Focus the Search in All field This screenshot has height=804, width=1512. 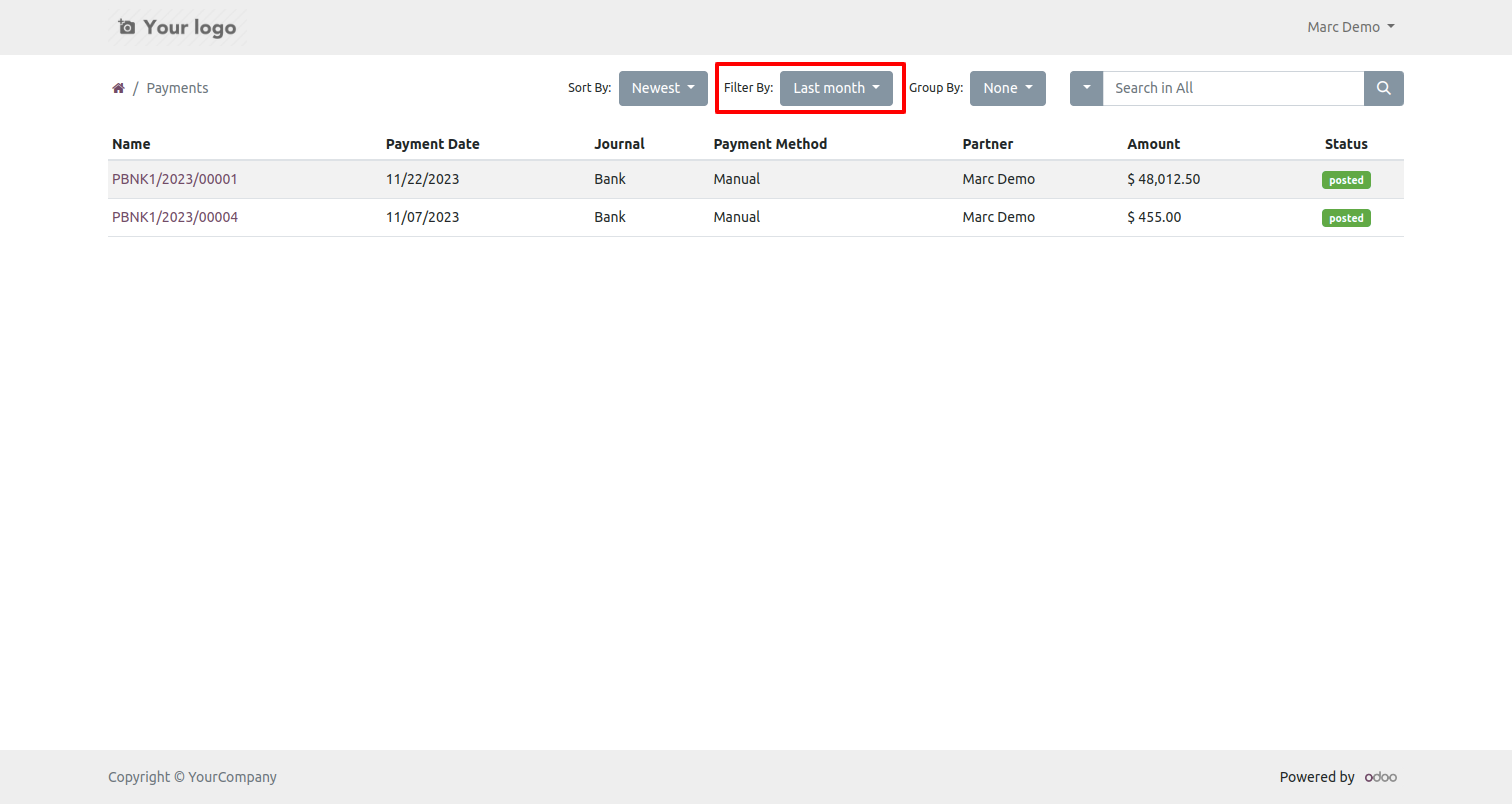pyautogui.click(x=1233, y=88)
